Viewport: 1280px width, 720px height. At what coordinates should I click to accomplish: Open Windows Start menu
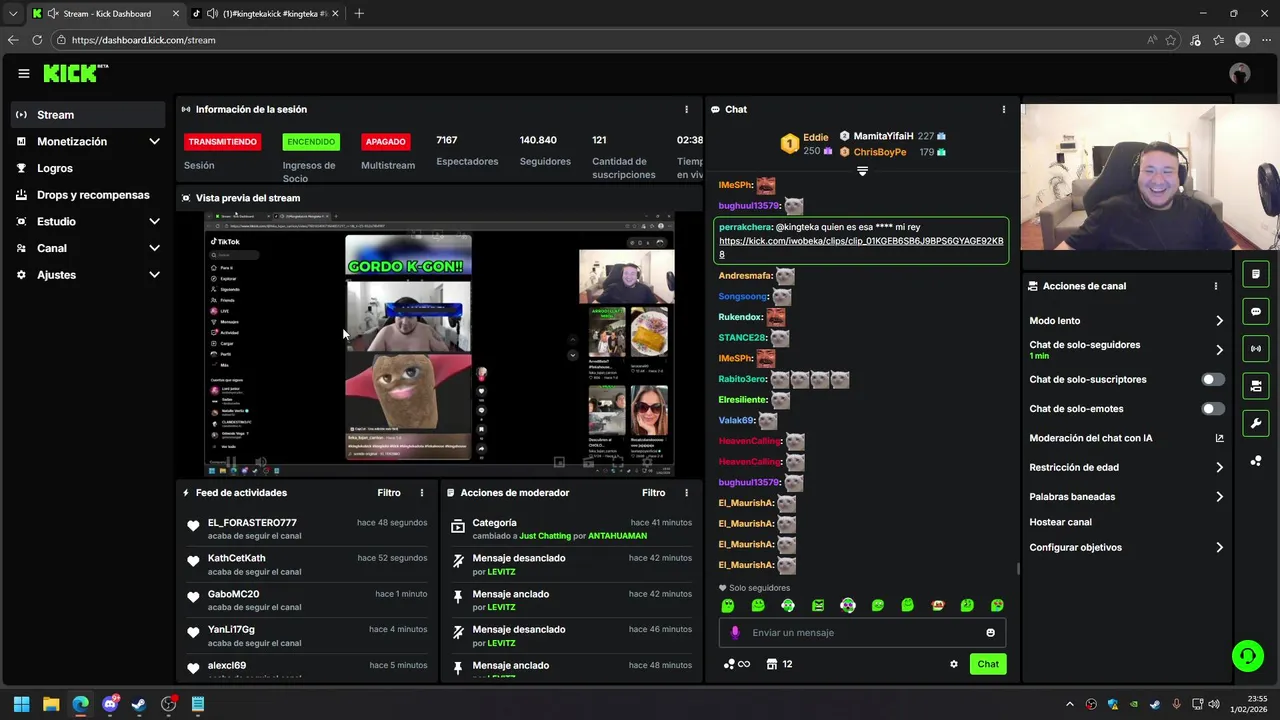21,704
